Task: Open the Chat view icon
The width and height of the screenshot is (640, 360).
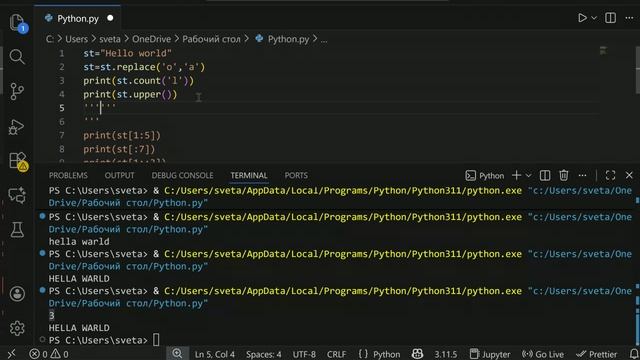Action: [17, 196]
